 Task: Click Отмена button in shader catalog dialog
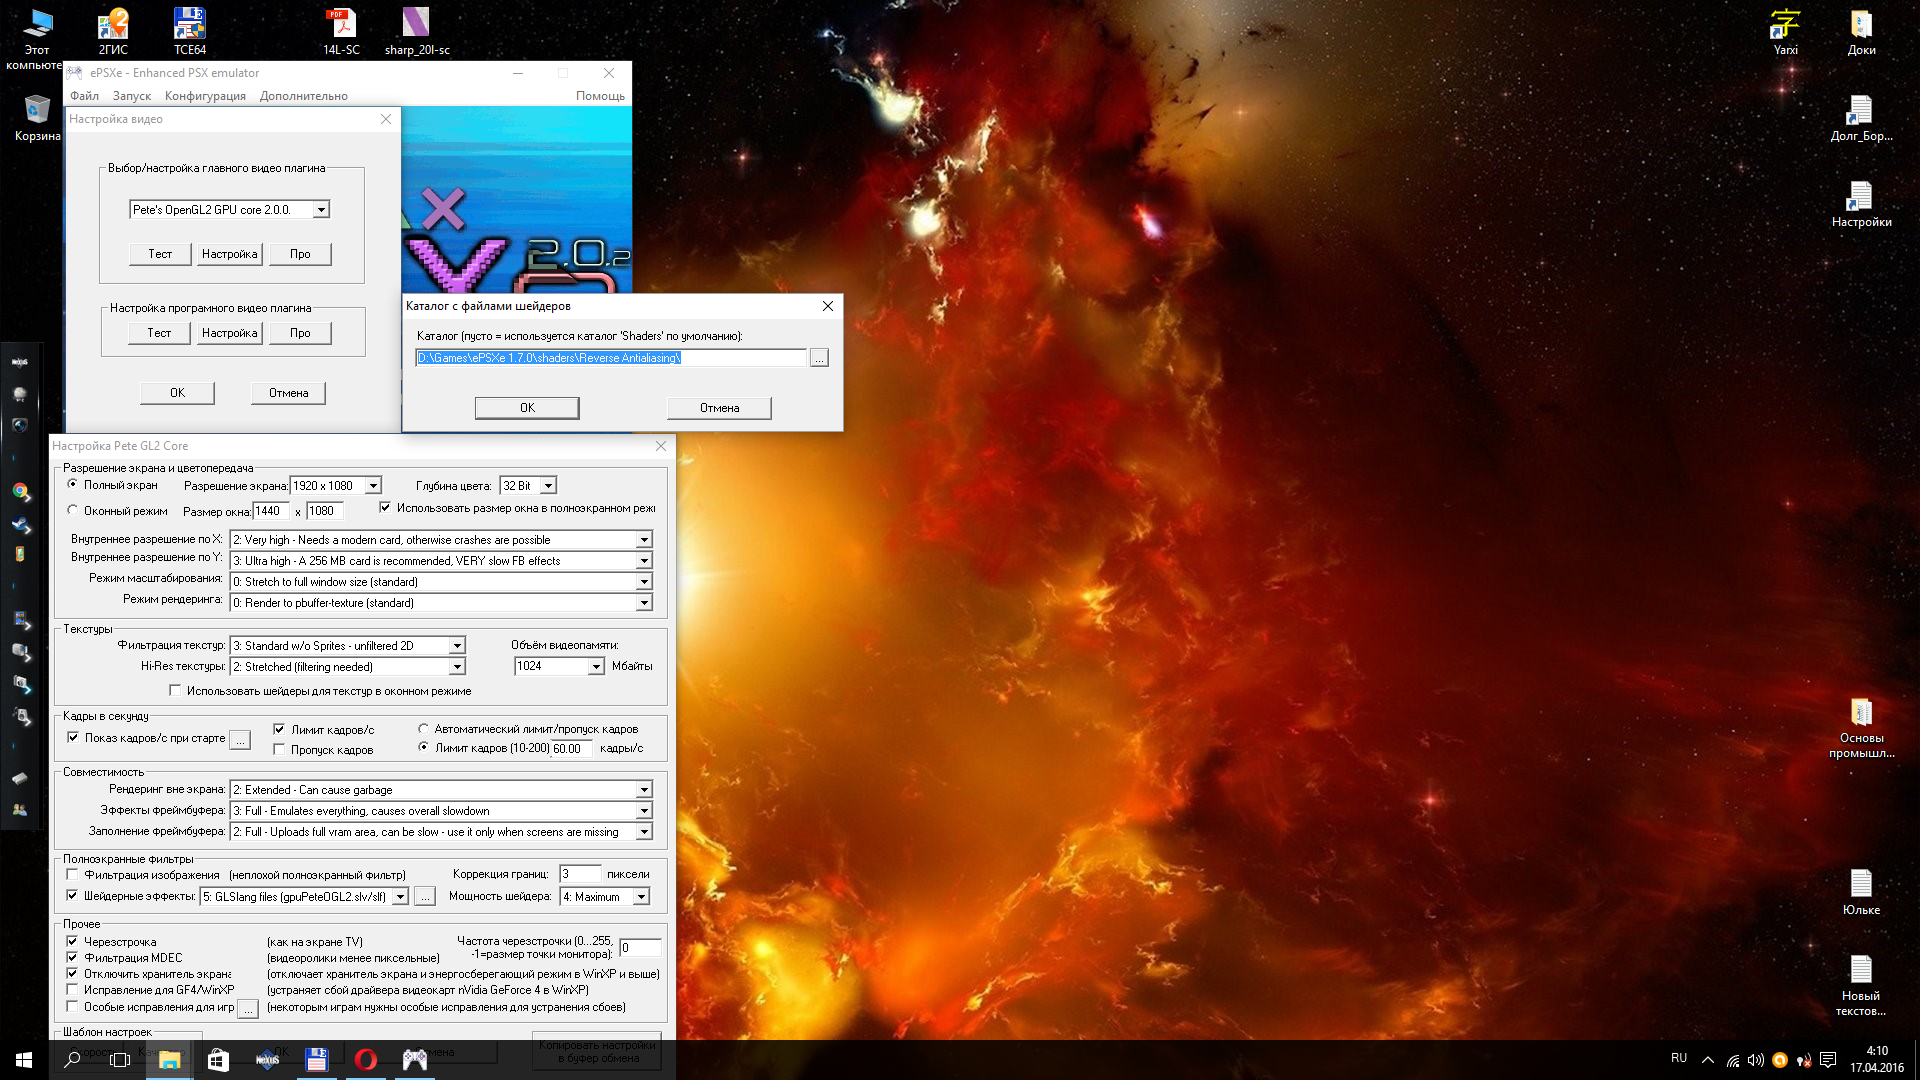(719, 407)
